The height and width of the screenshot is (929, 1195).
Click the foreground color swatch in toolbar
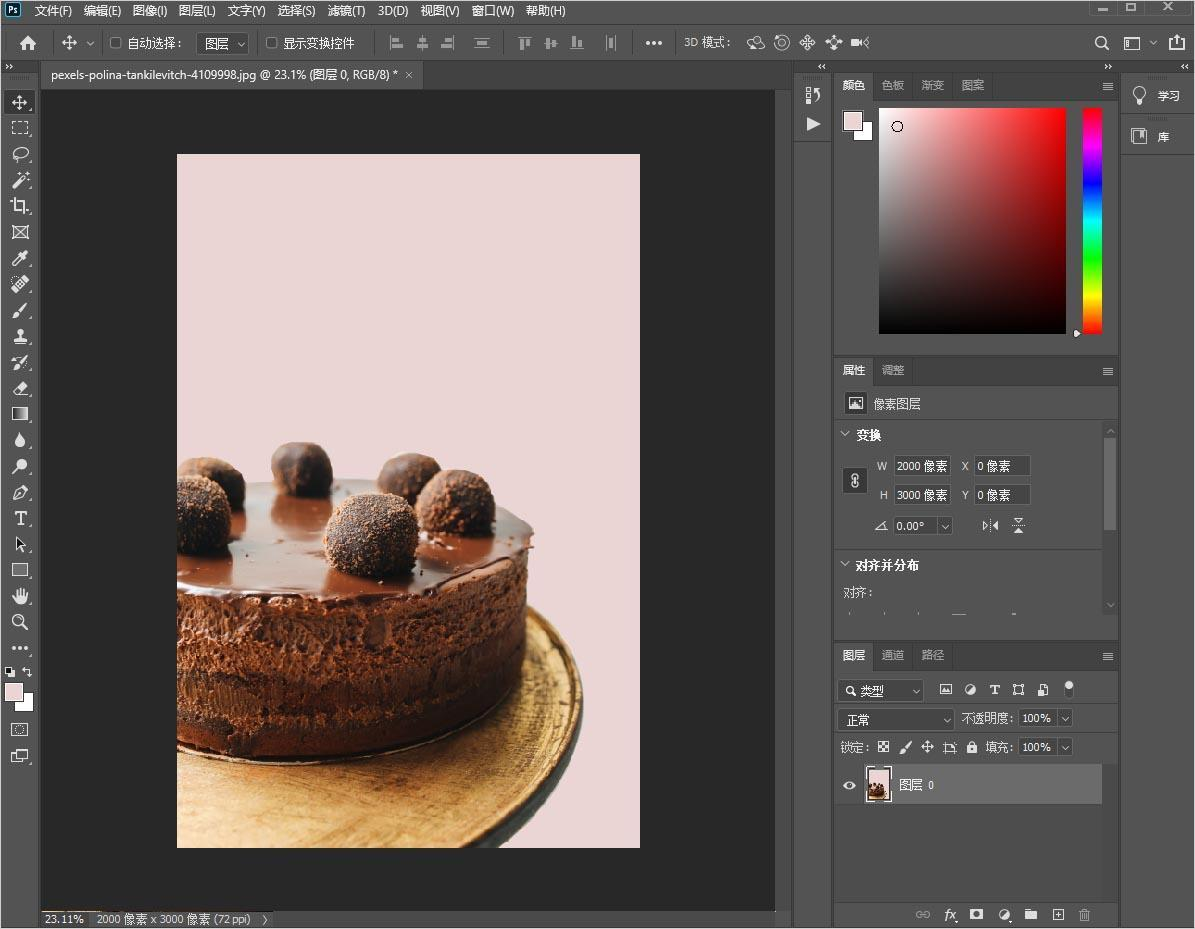pos(14,692)
